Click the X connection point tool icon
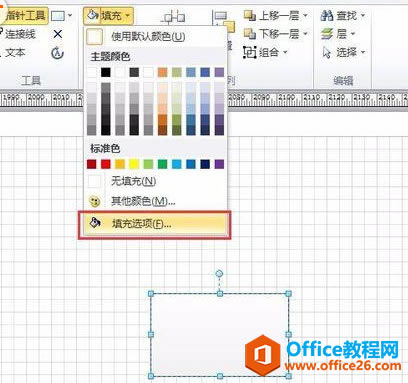408x383 pixels. click(58, 34)
